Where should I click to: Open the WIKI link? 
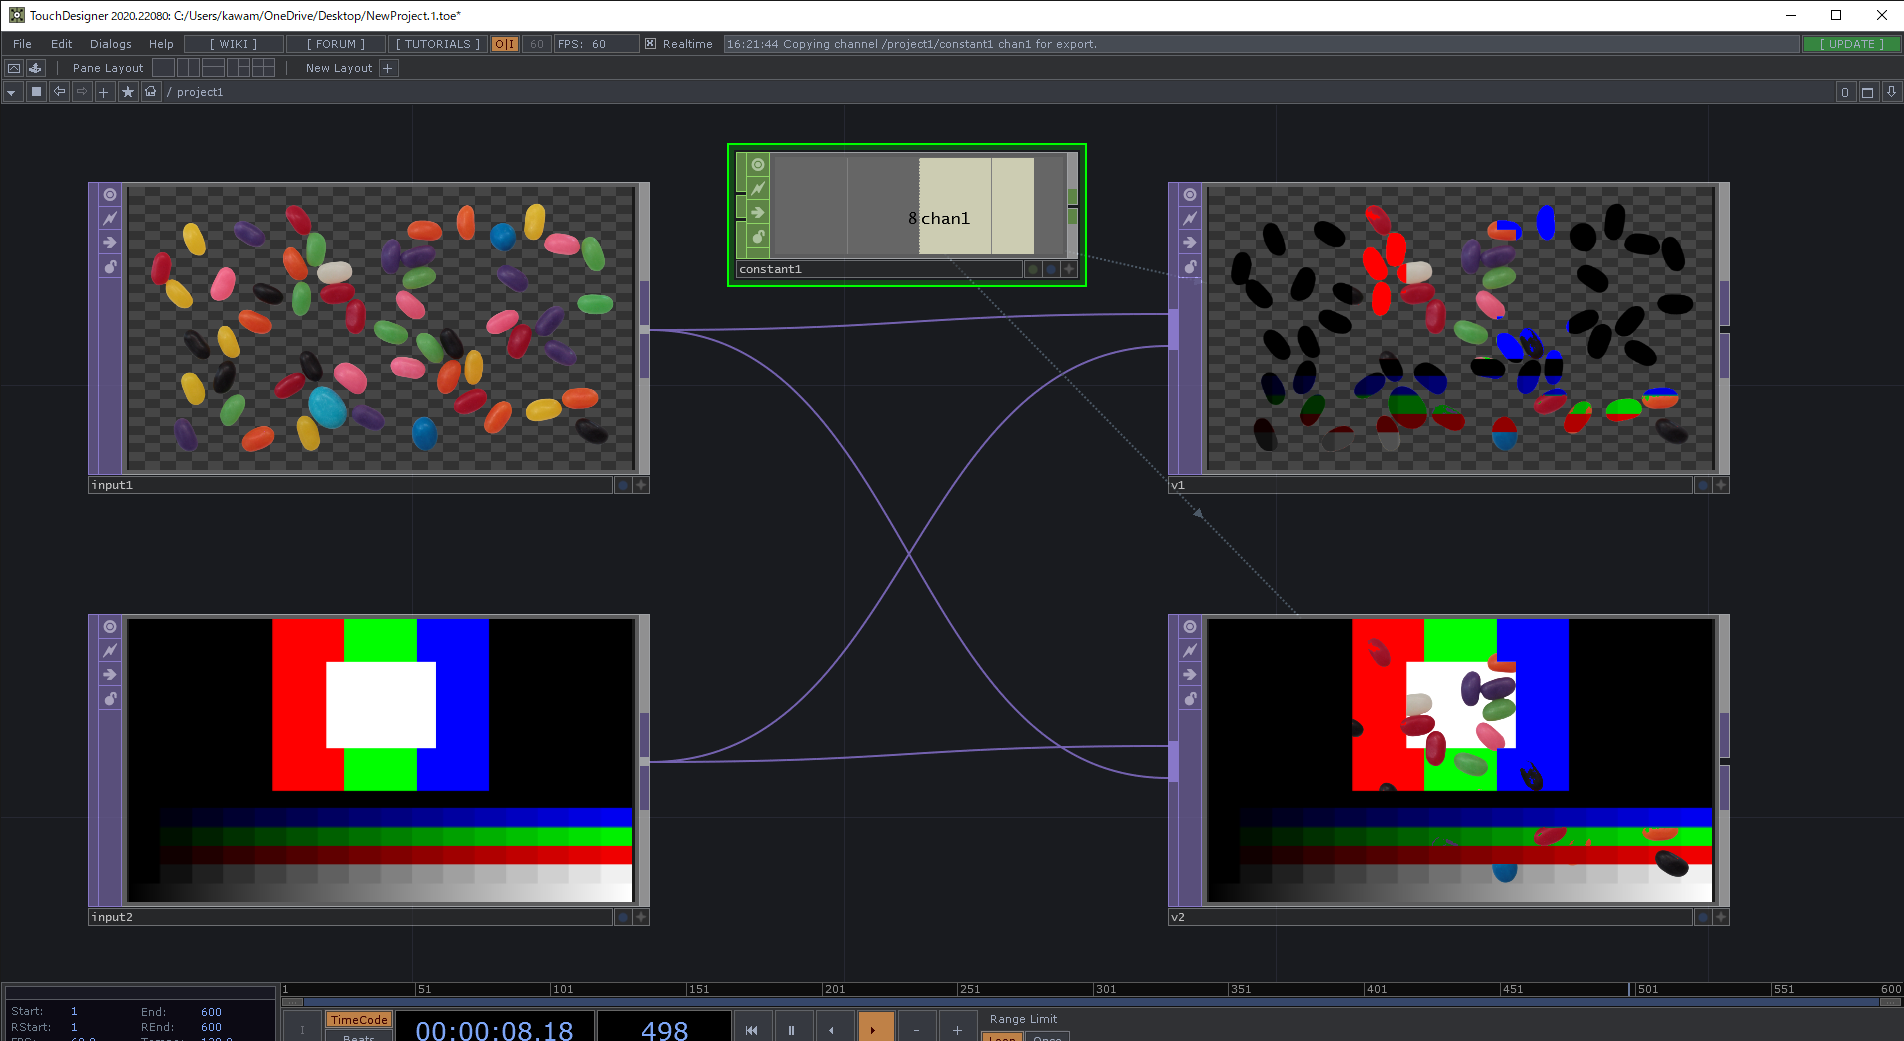[x=233, y=44]
